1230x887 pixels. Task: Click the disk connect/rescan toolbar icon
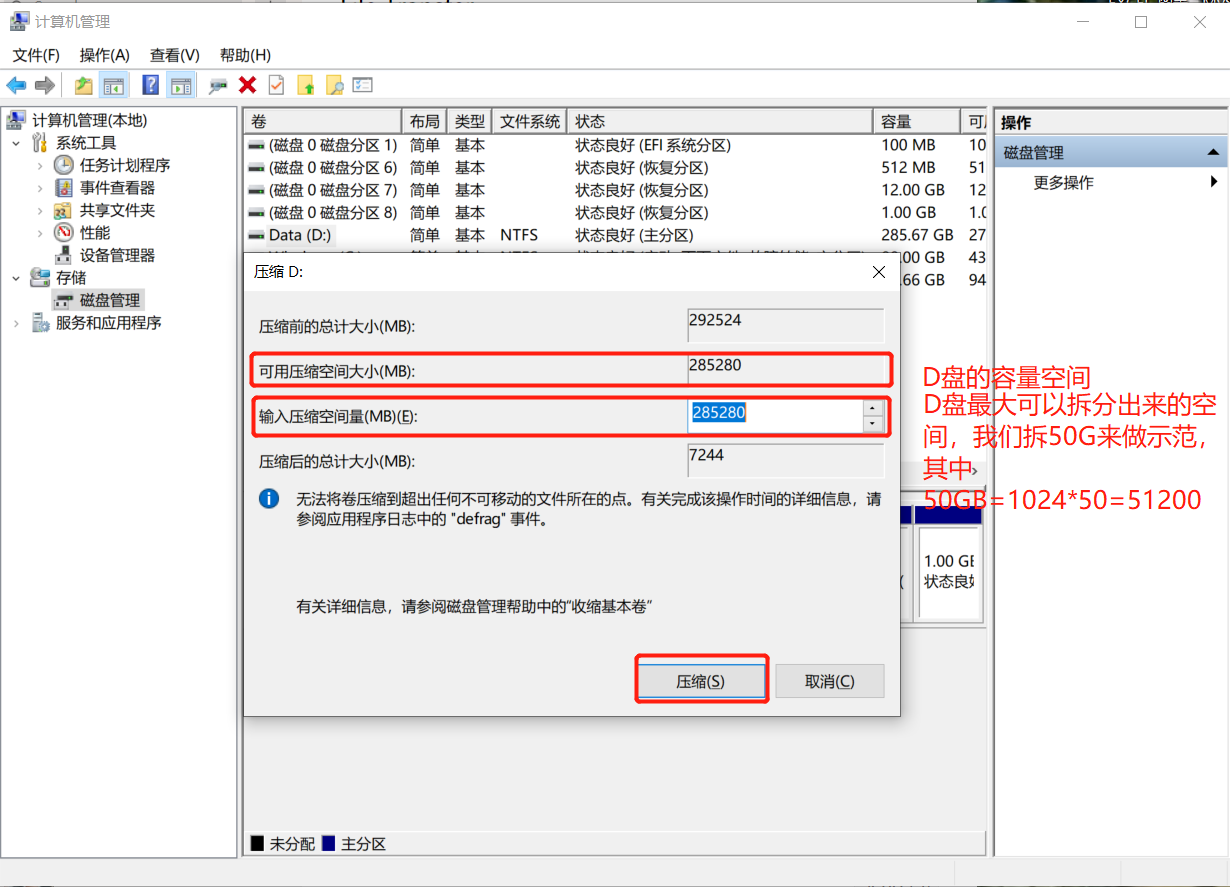(x=218, y=86)
